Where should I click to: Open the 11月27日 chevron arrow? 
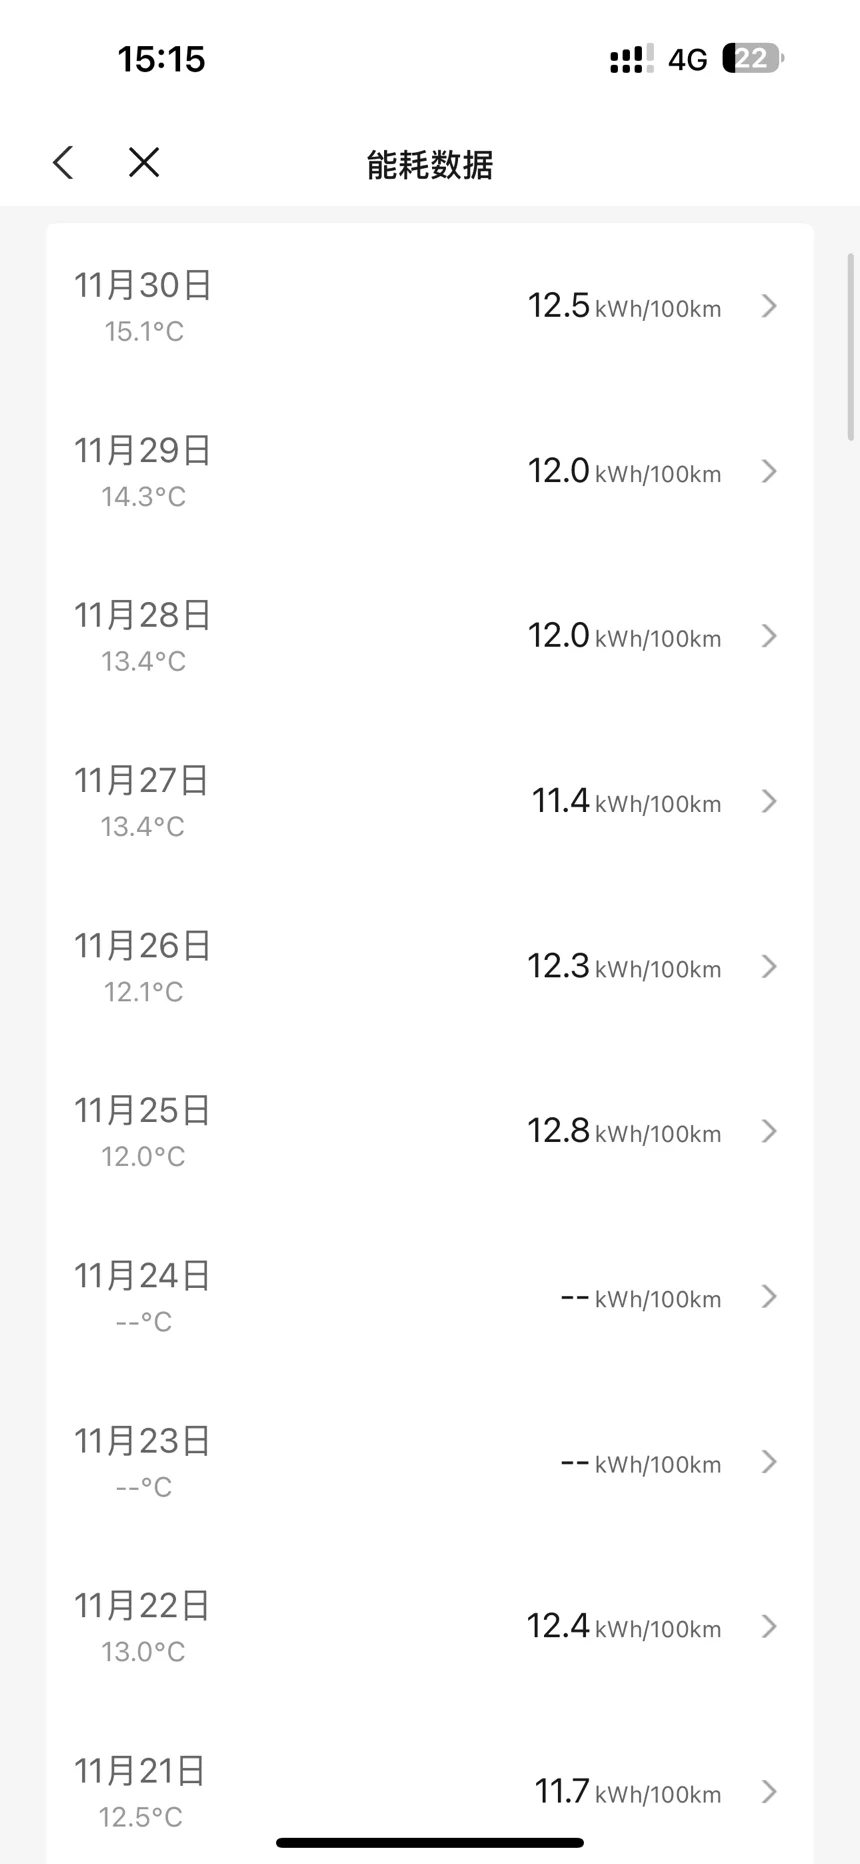coord(769,801)
